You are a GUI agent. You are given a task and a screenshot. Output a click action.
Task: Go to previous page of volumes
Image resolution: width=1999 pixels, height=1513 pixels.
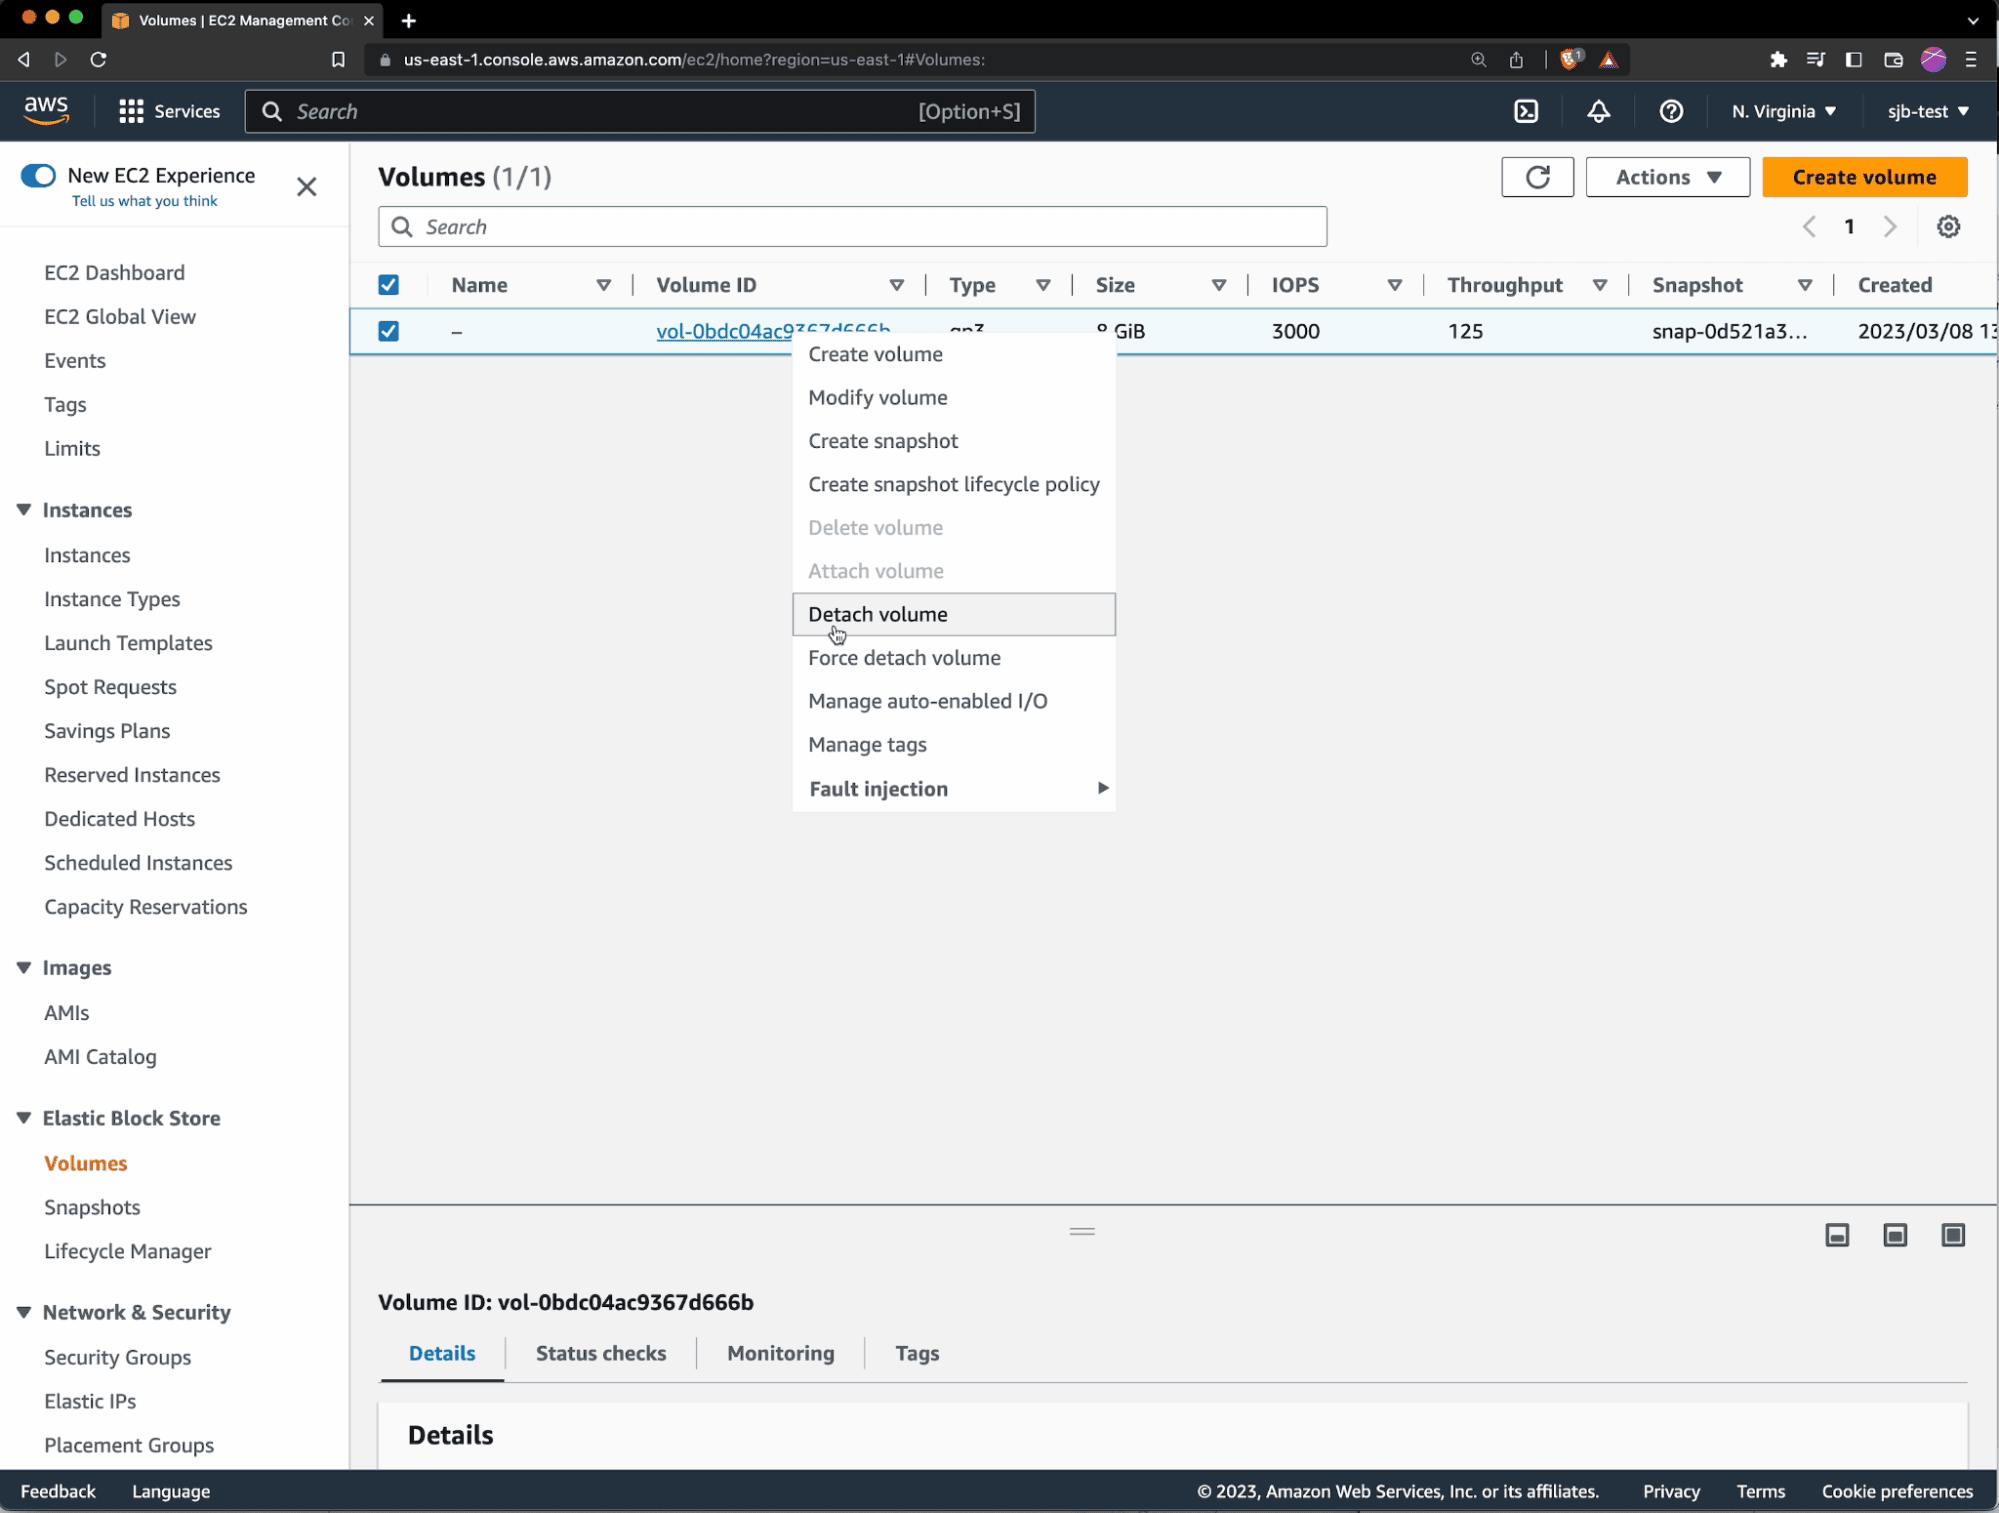(1808, 227)
